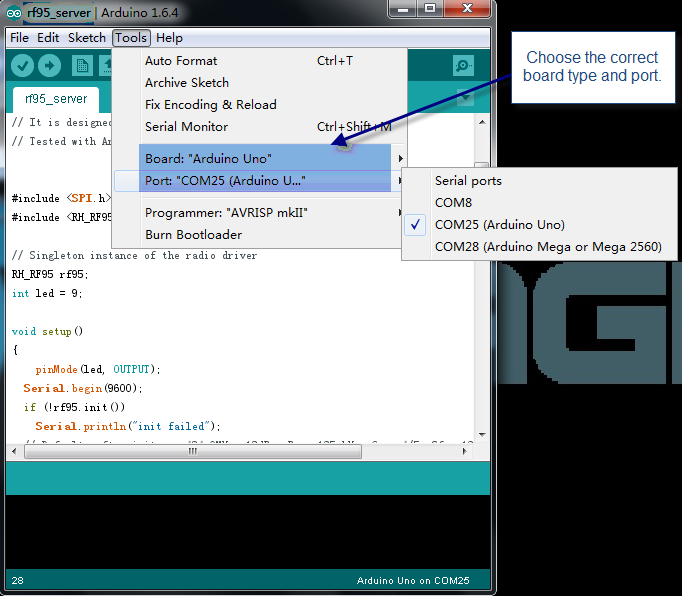Image resolution: width=682 pixels, height=596 pixels.
Task: Select Fix Encoding & Reload
Action: pos(259,105)
